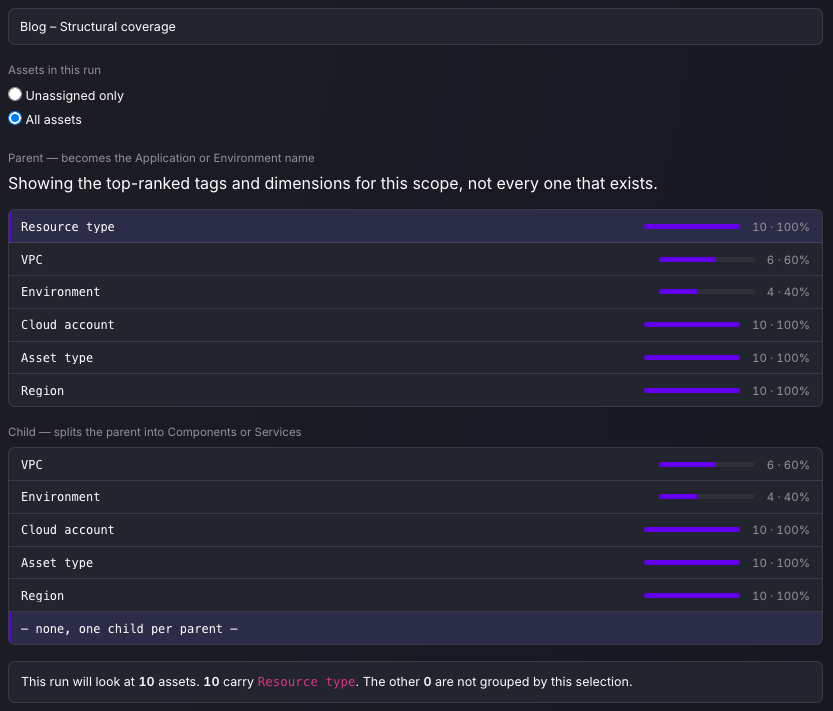Choose Asset type in the Parent list
This screenshot has height=711, width=833.
tap(415, 358)
